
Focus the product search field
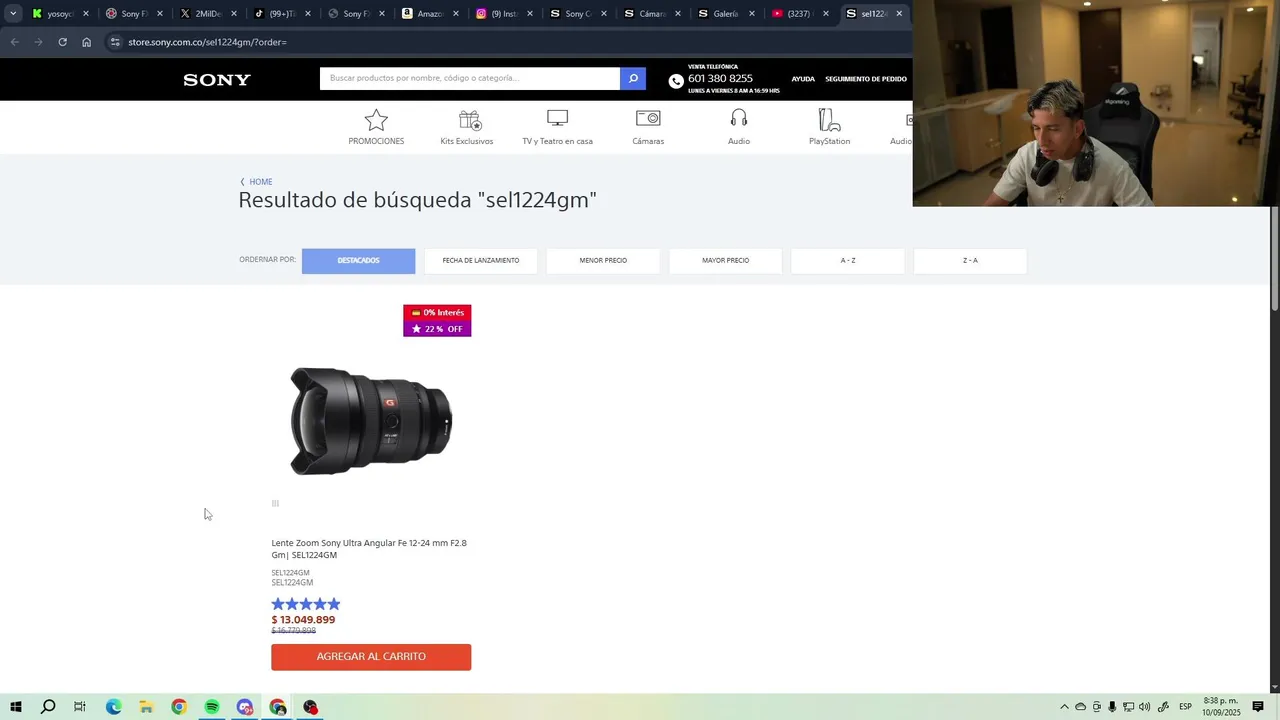tap(470, 78)
